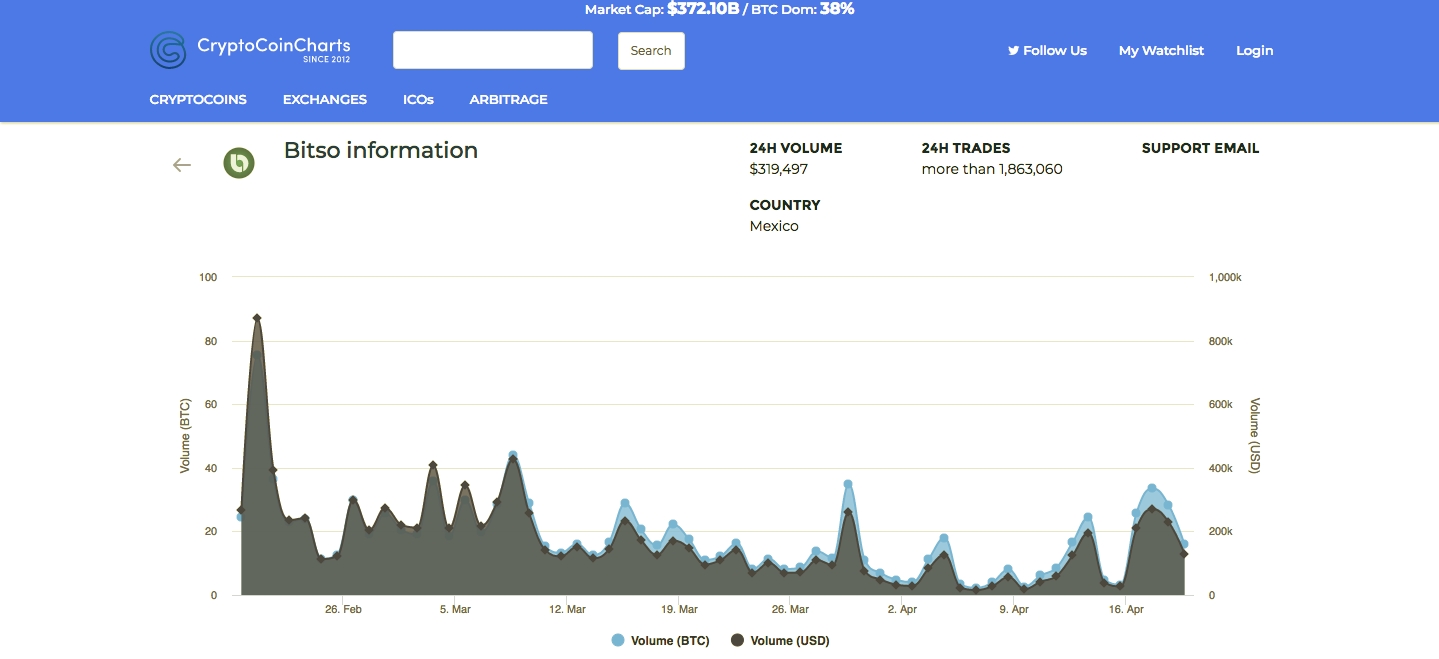Click the Volume (BTC) vertical axis title

click(185, 436)
